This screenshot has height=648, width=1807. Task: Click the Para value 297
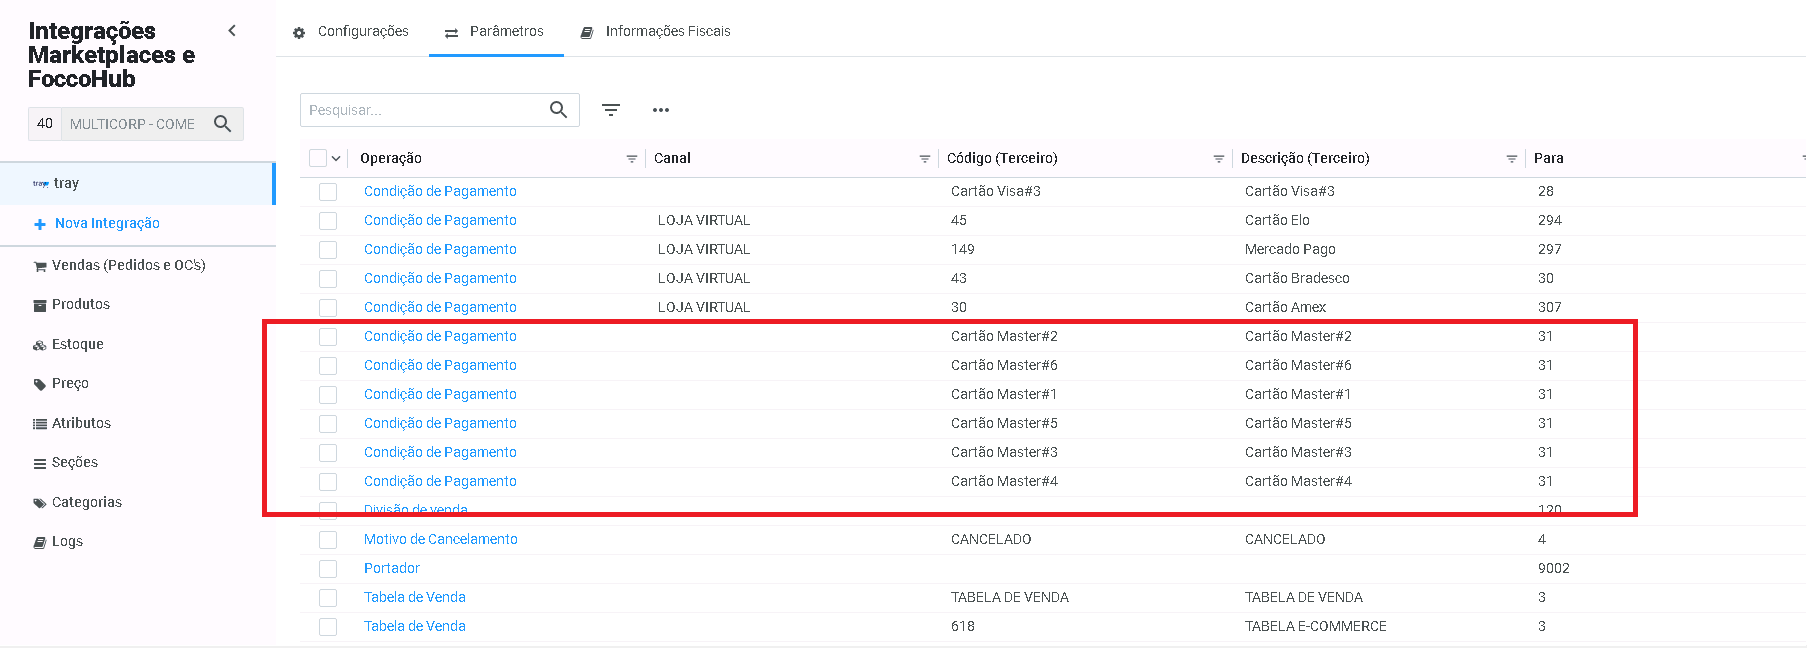[1550, 249]
